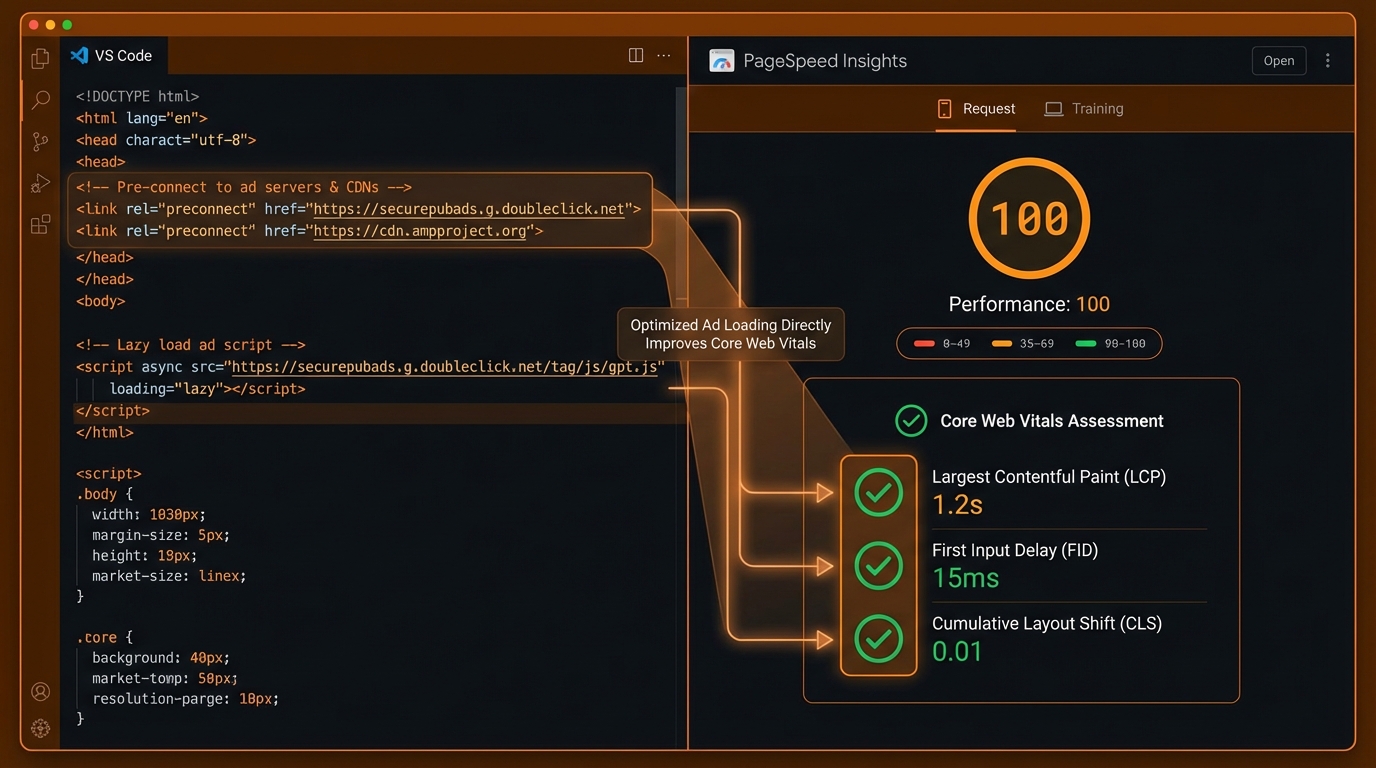Viewport: 1376px width, 768px height.
Task: Toggle the CLS checkmark indicator
Action: point(878,639)
